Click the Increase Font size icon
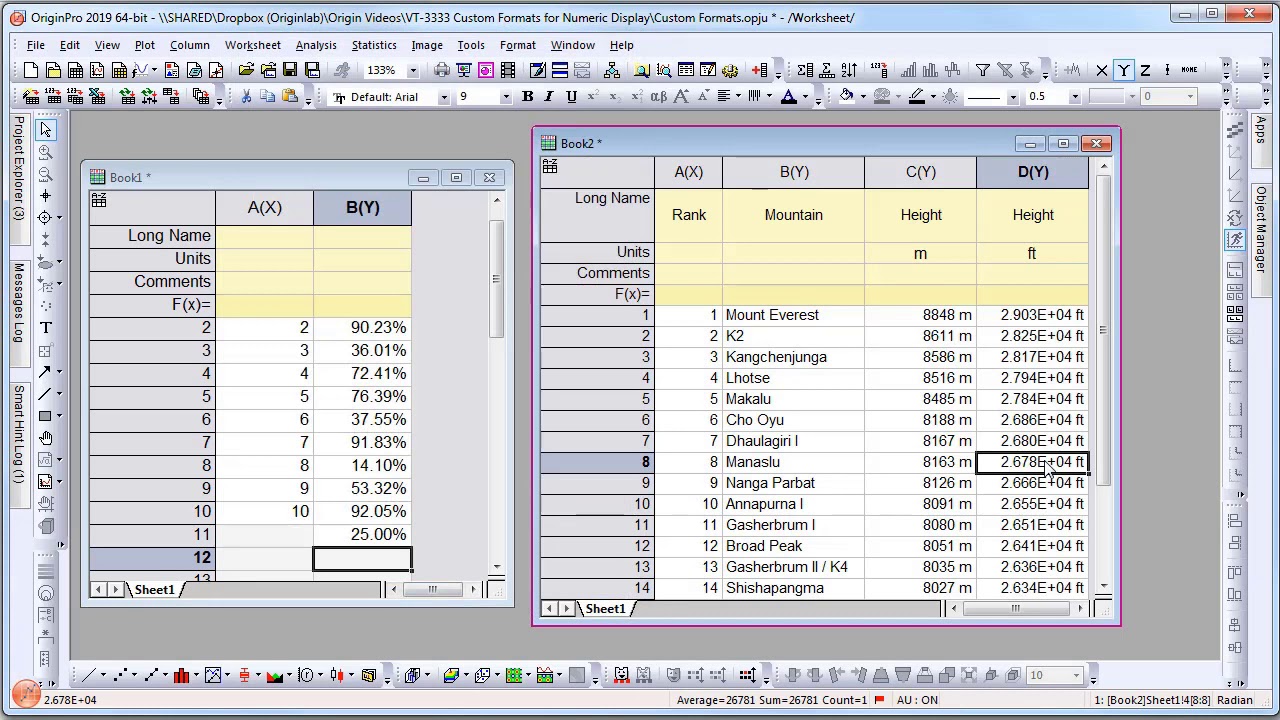The width and height of the screenshot is (1280, 720). (x=681, y=97)
